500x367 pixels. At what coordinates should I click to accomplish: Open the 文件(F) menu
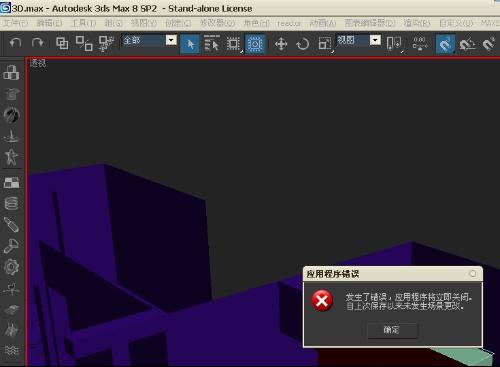pyautogui.click(x=15, y=23)
